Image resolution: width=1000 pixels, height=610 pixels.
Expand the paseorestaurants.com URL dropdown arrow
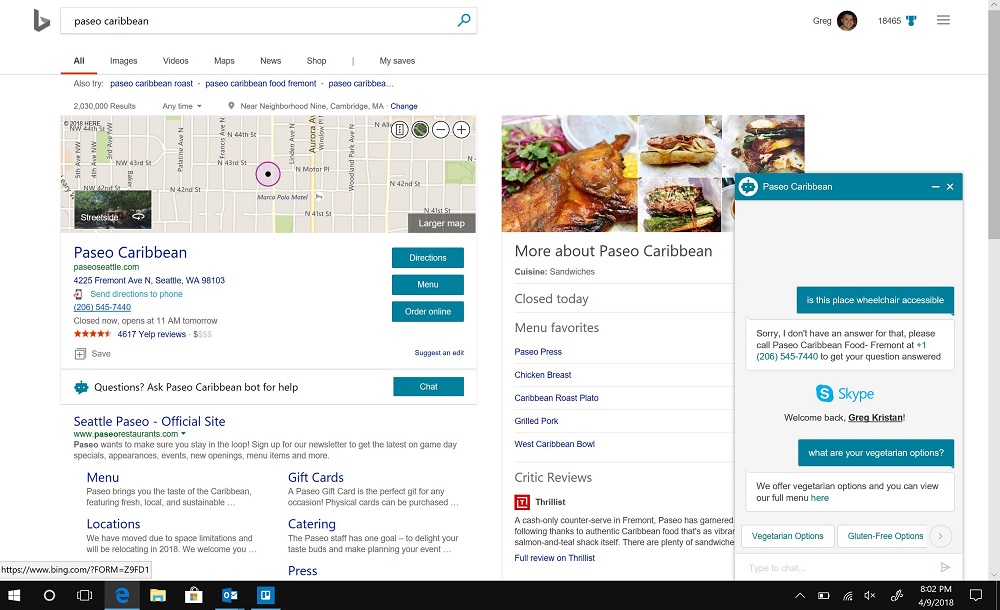183,434
